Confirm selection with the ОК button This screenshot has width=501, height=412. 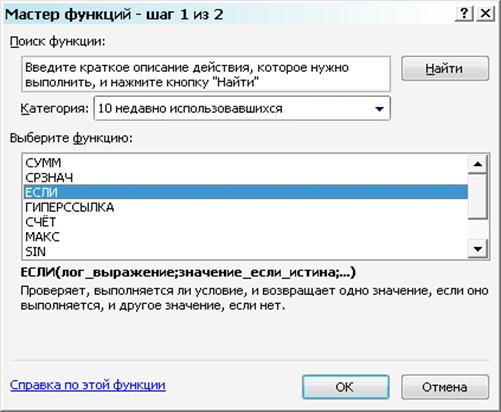click(346, 387)
